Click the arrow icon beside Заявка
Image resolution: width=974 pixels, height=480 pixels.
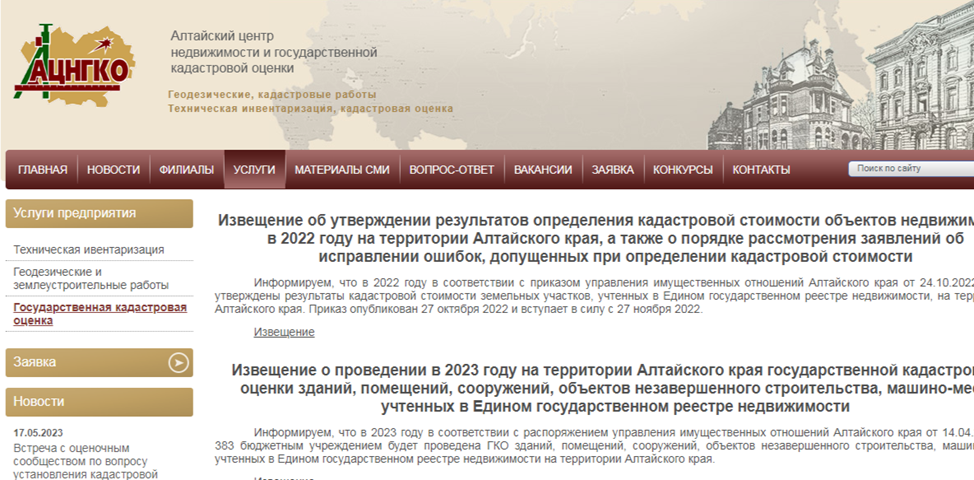(179, 362)
